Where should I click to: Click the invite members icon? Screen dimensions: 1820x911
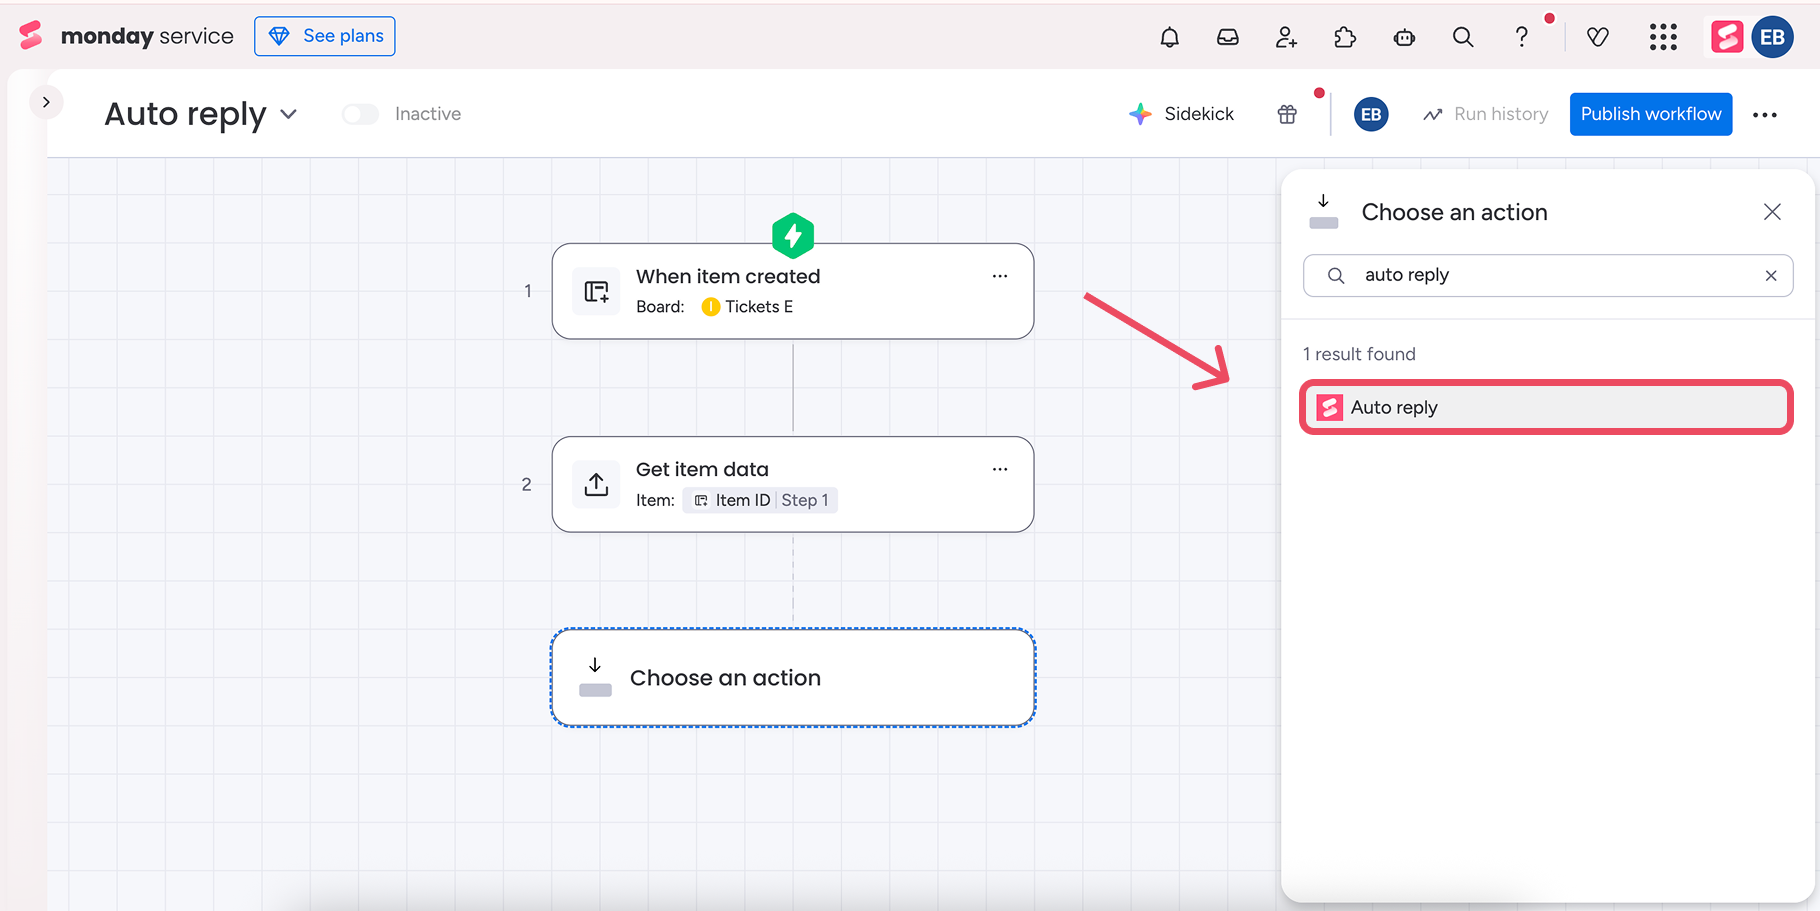(1287, 37)
